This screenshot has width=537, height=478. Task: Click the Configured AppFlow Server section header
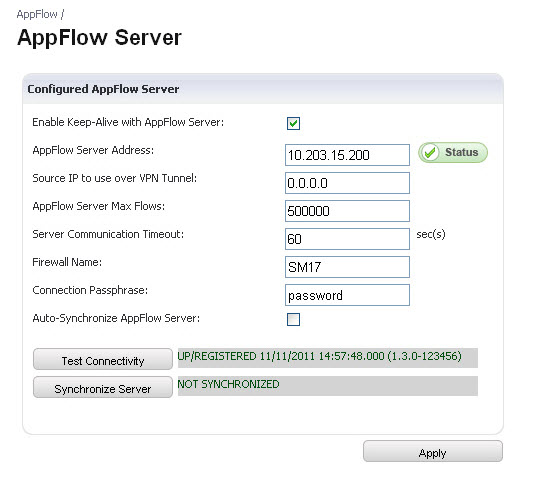tap(103, 89)
